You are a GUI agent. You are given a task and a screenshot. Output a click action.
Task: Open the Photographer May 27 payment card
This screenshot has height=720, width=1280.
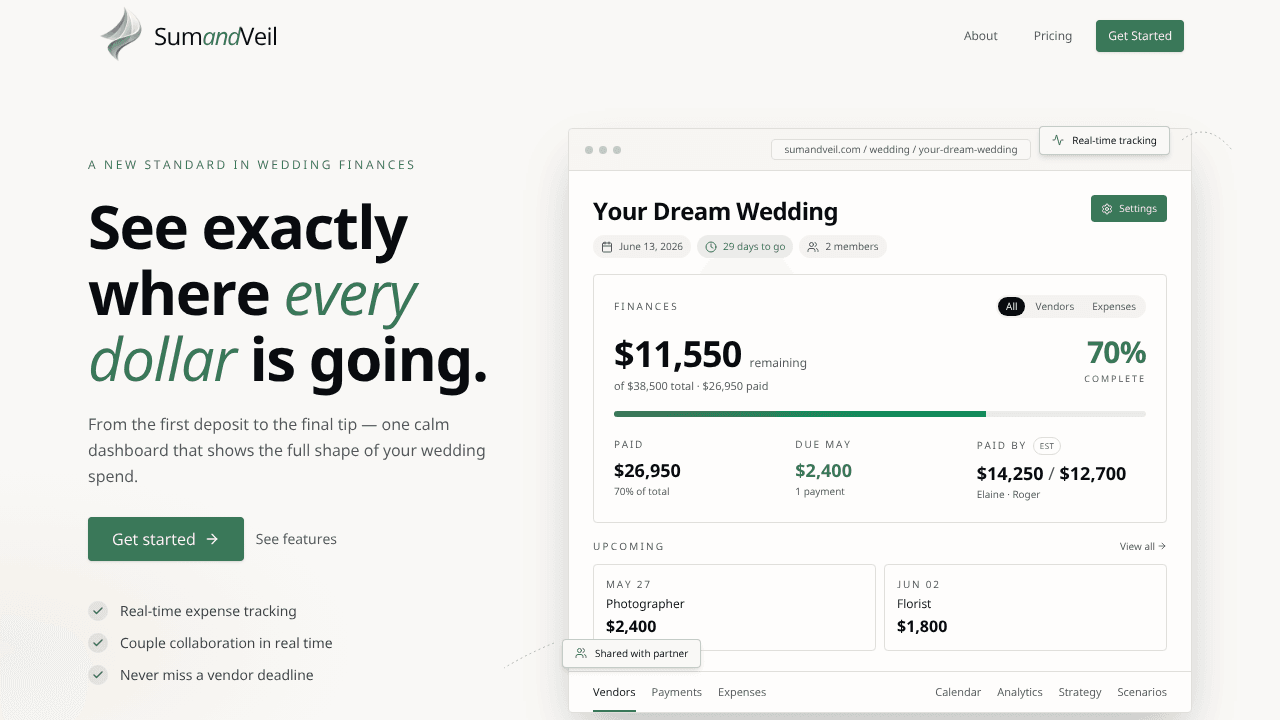[x=734, y=607]
